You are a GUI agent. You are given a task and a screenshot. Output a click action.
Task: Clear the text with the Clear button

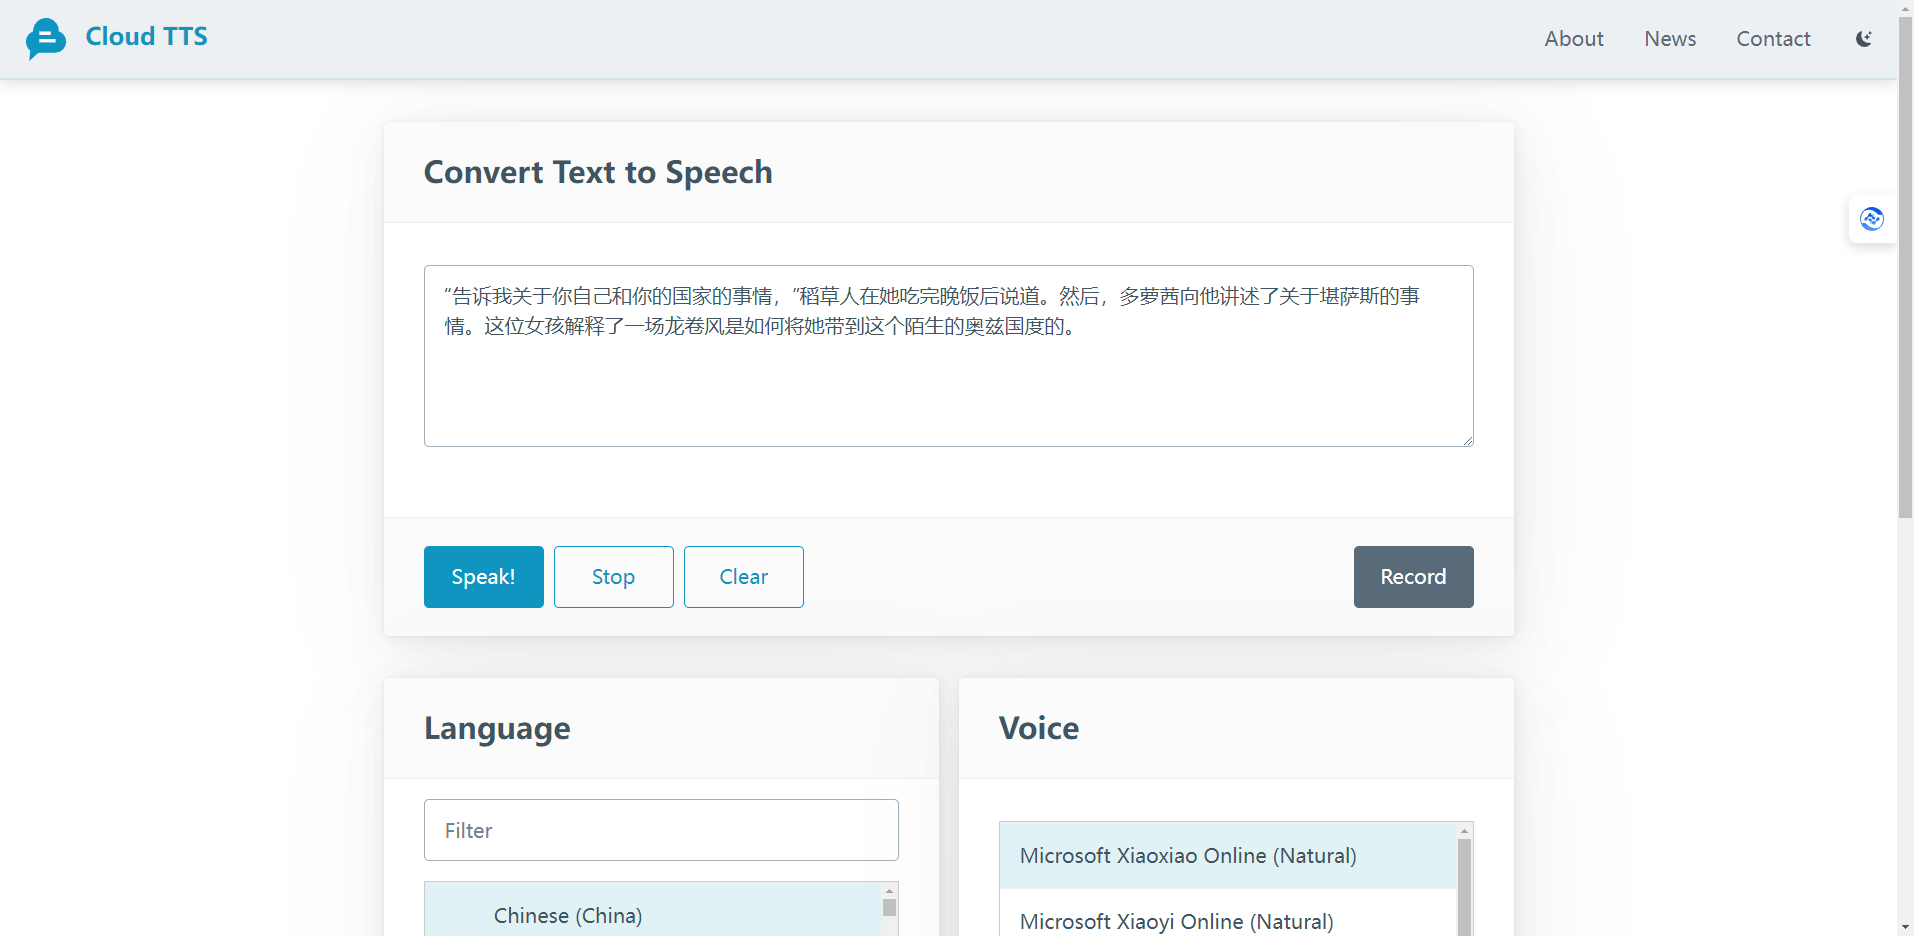743,576
